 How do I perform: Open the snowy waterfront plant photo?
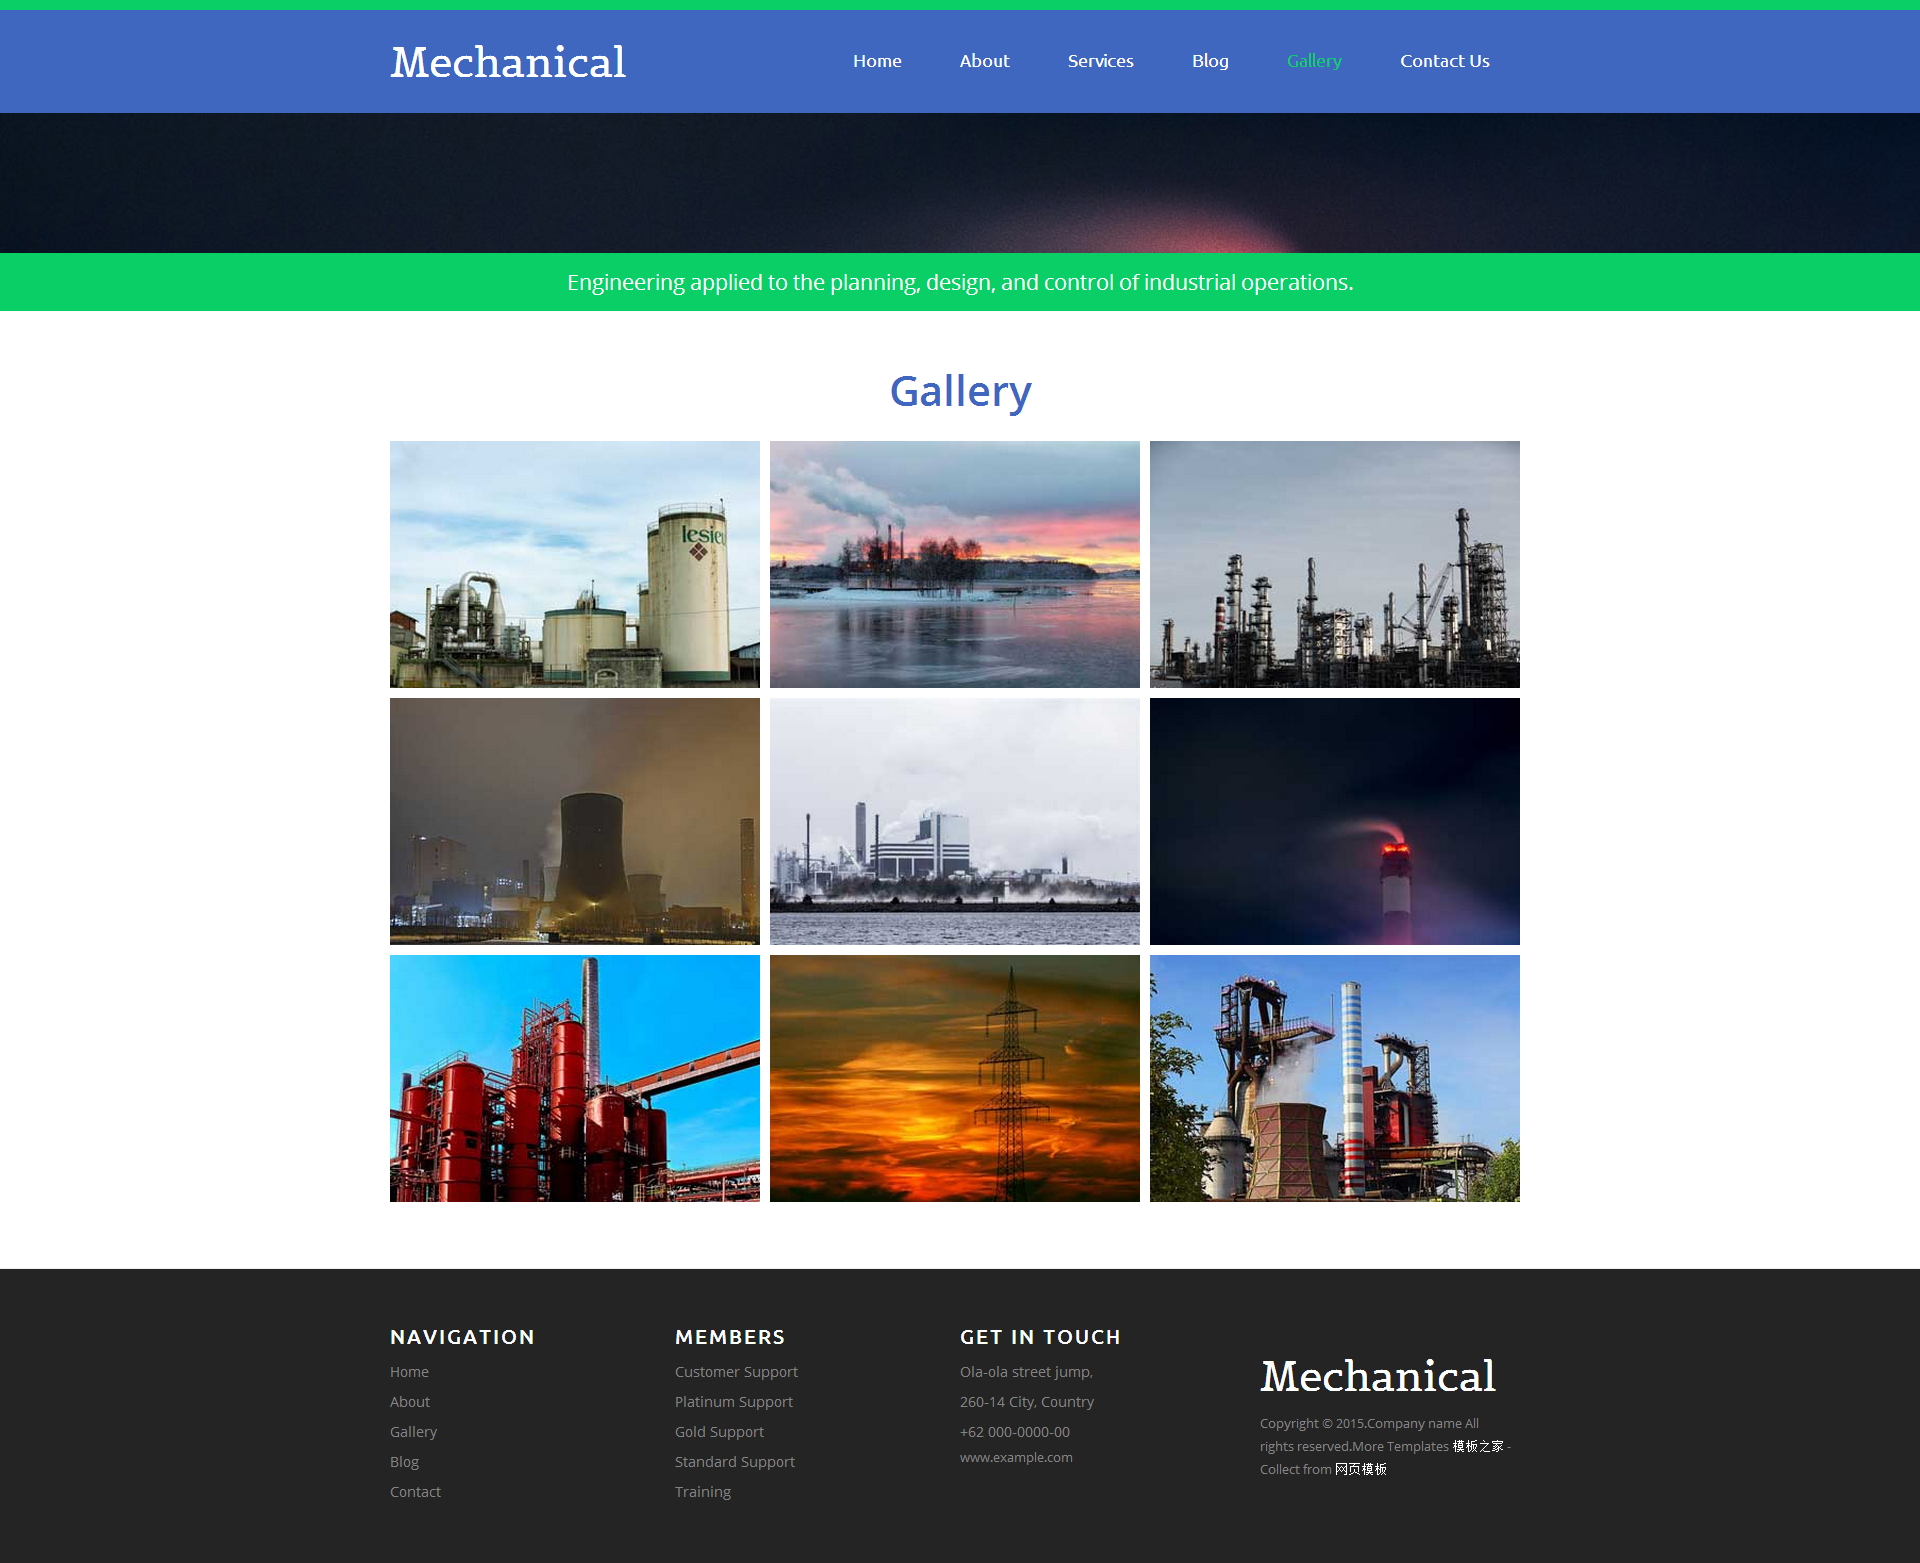pos(955,821)
